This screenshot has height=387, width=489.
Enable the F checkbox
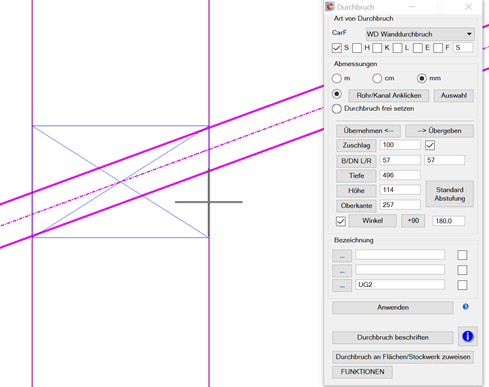coord(438,48)
